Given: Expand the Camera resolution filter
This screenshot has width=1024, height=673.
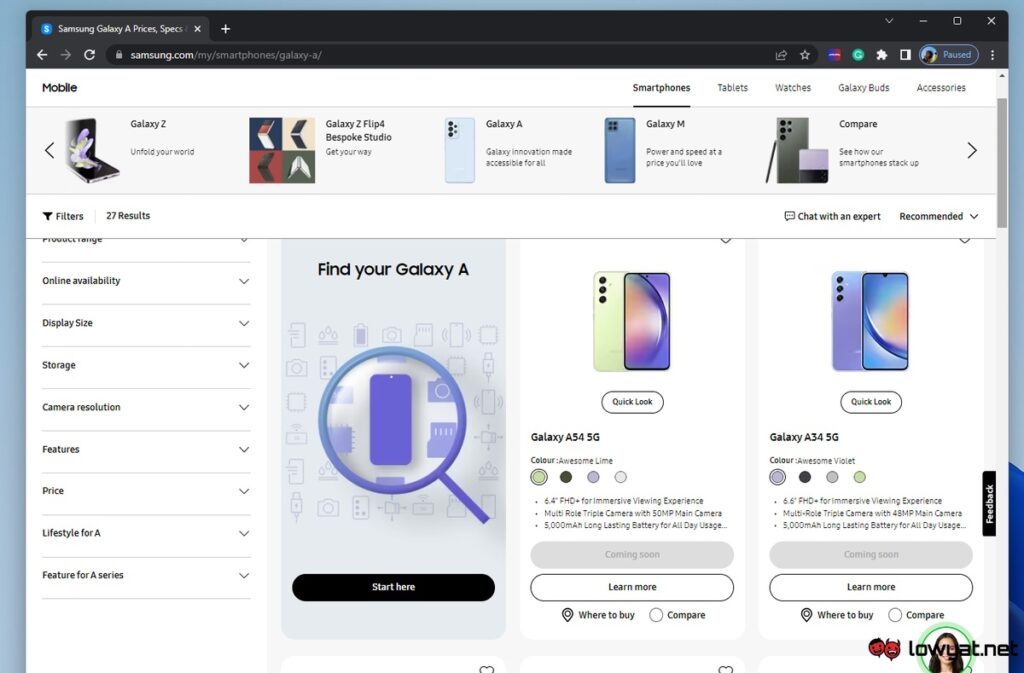Looking at the screenshot, I should (x=146, y=407).
